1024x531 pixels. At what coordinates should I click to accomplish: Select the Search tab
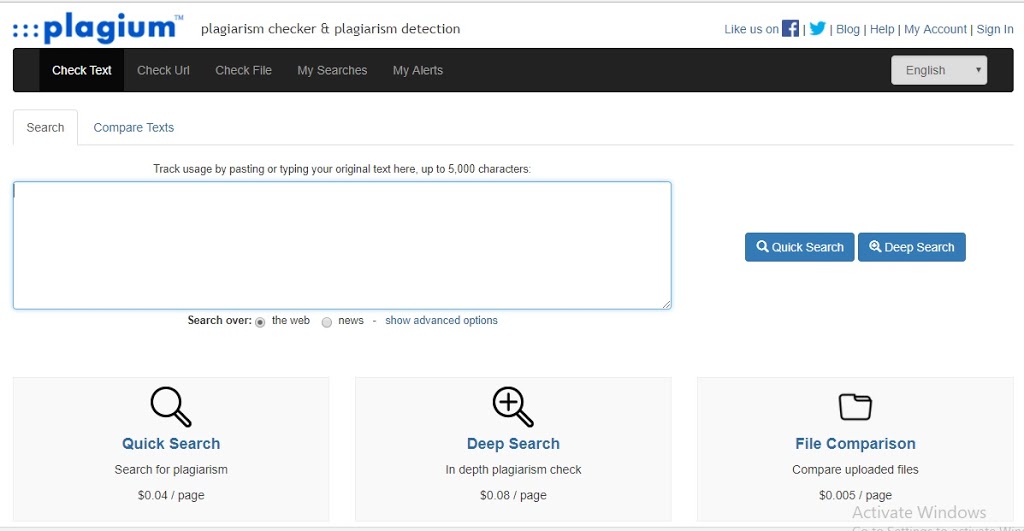click(45, 127)
